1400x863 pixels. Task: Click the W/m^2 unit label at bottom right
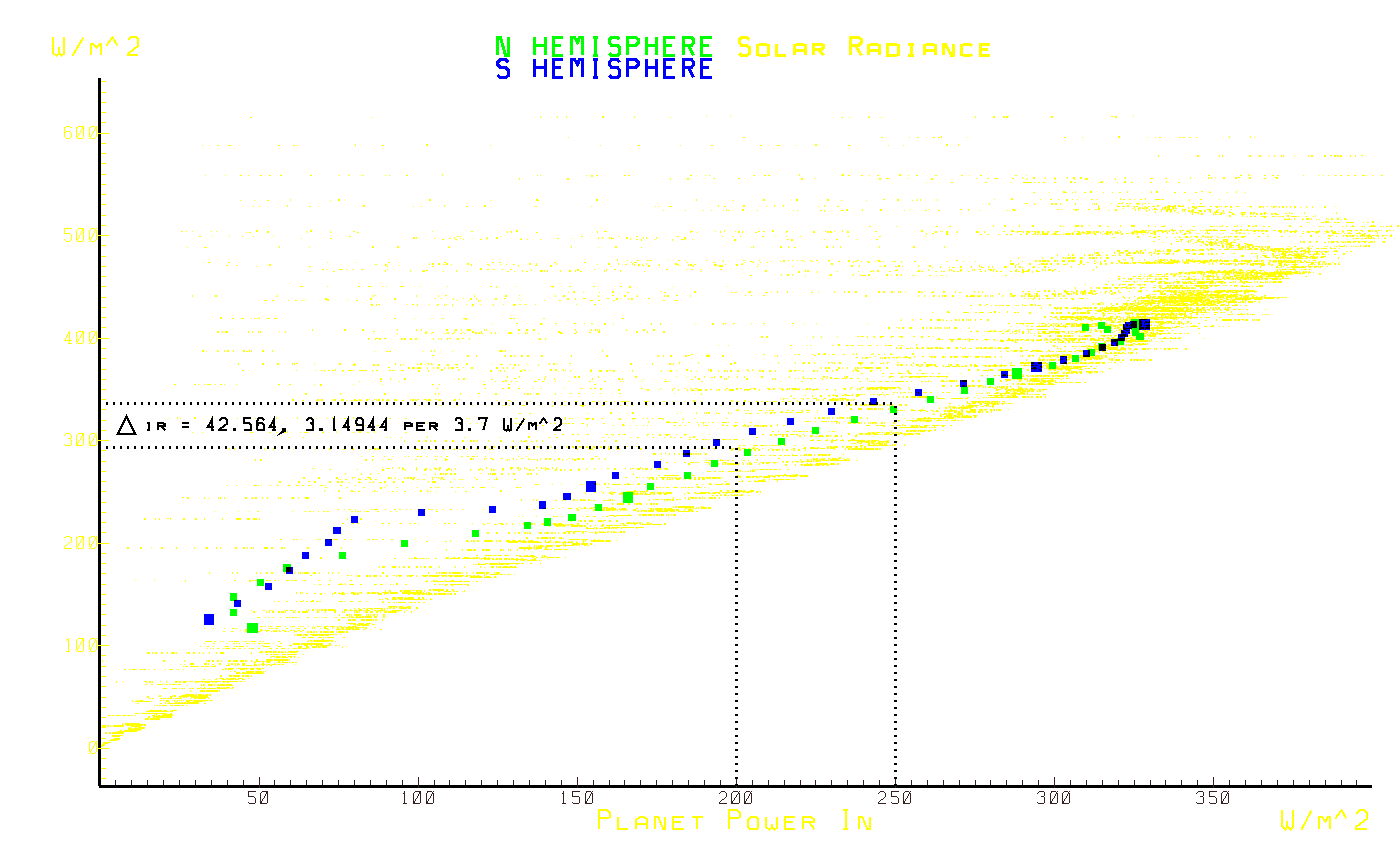1325,821
